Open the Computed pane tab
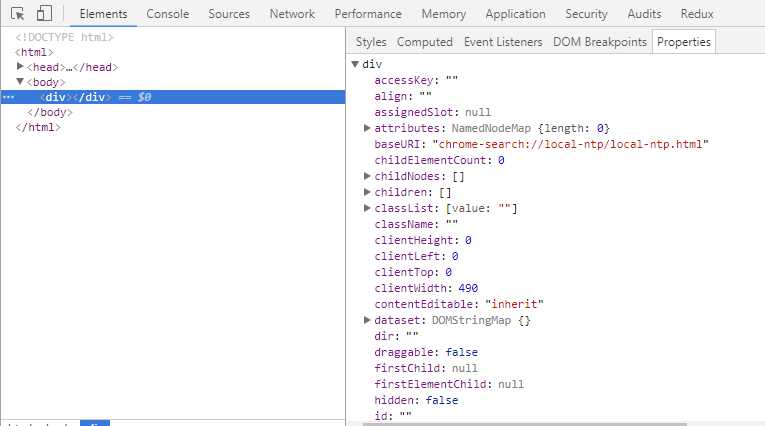Viewport: 765px width, 426px height. coord(424,42)
